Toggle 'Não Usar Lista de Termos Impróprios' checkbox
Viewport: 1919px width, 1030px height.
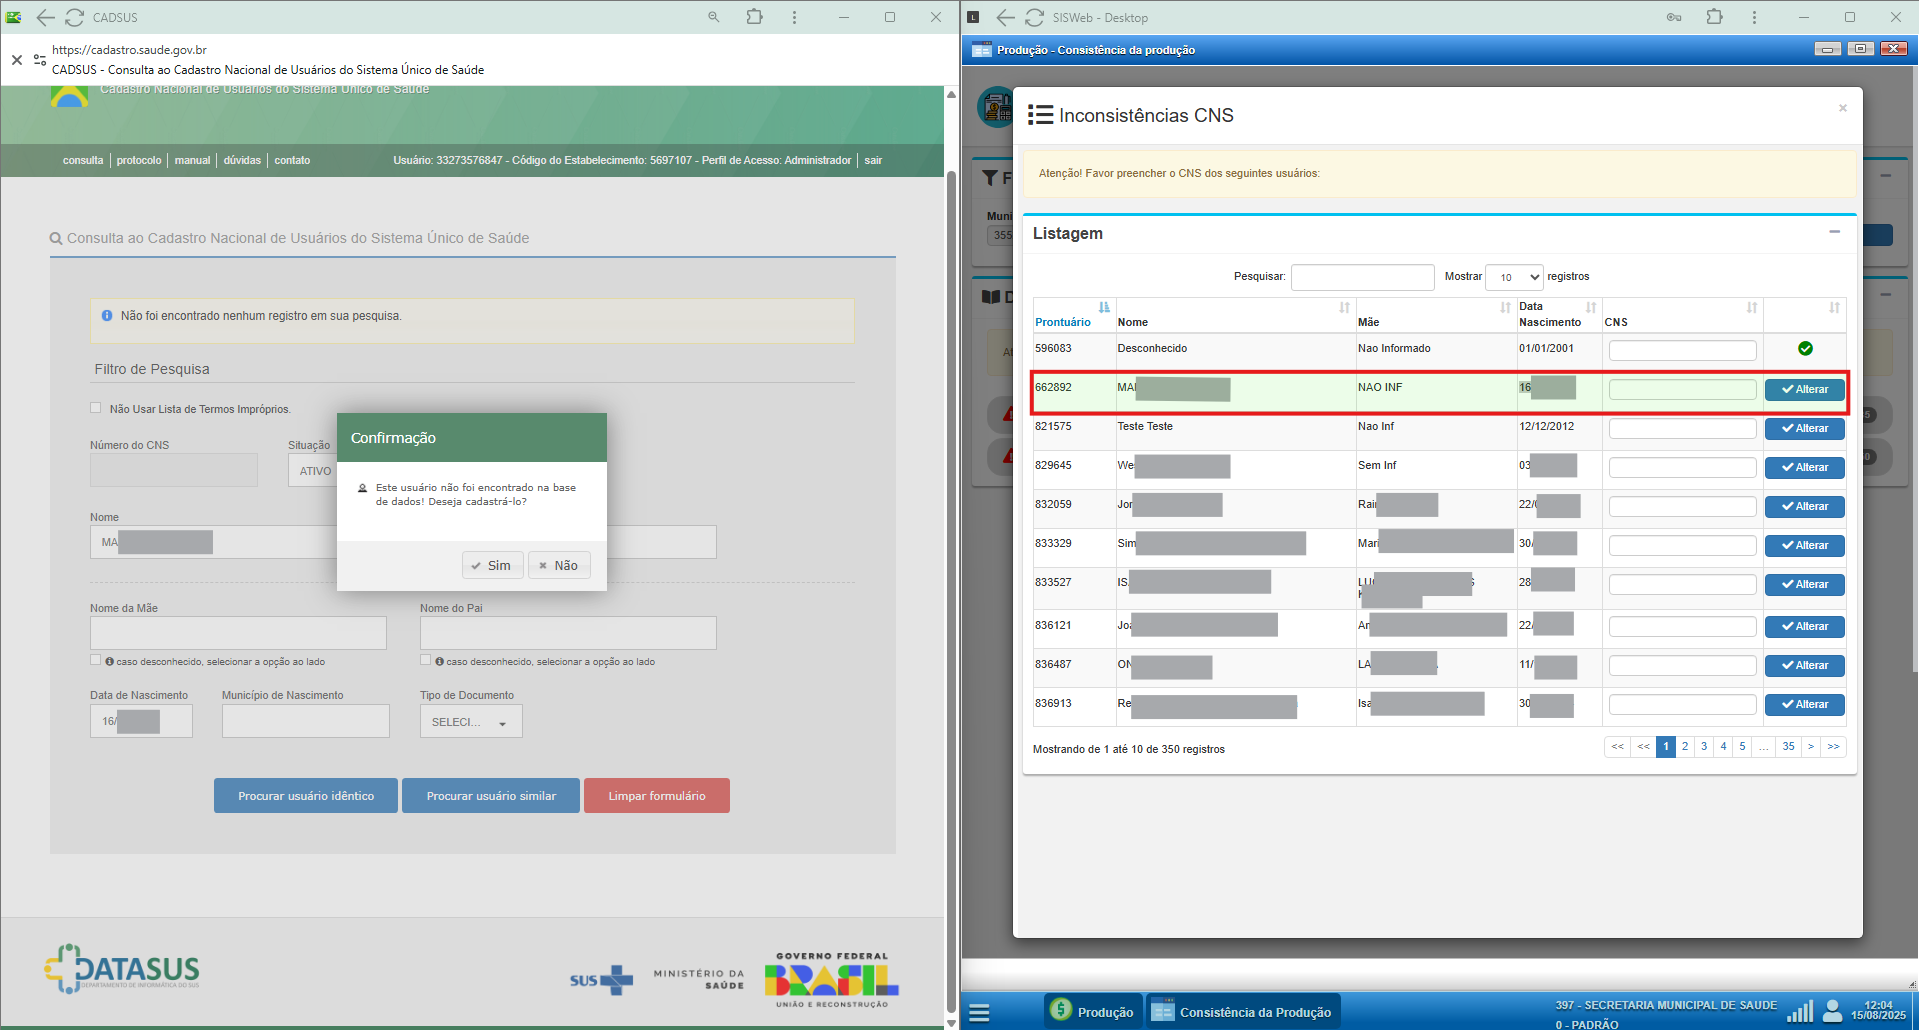tap(96, 408)
